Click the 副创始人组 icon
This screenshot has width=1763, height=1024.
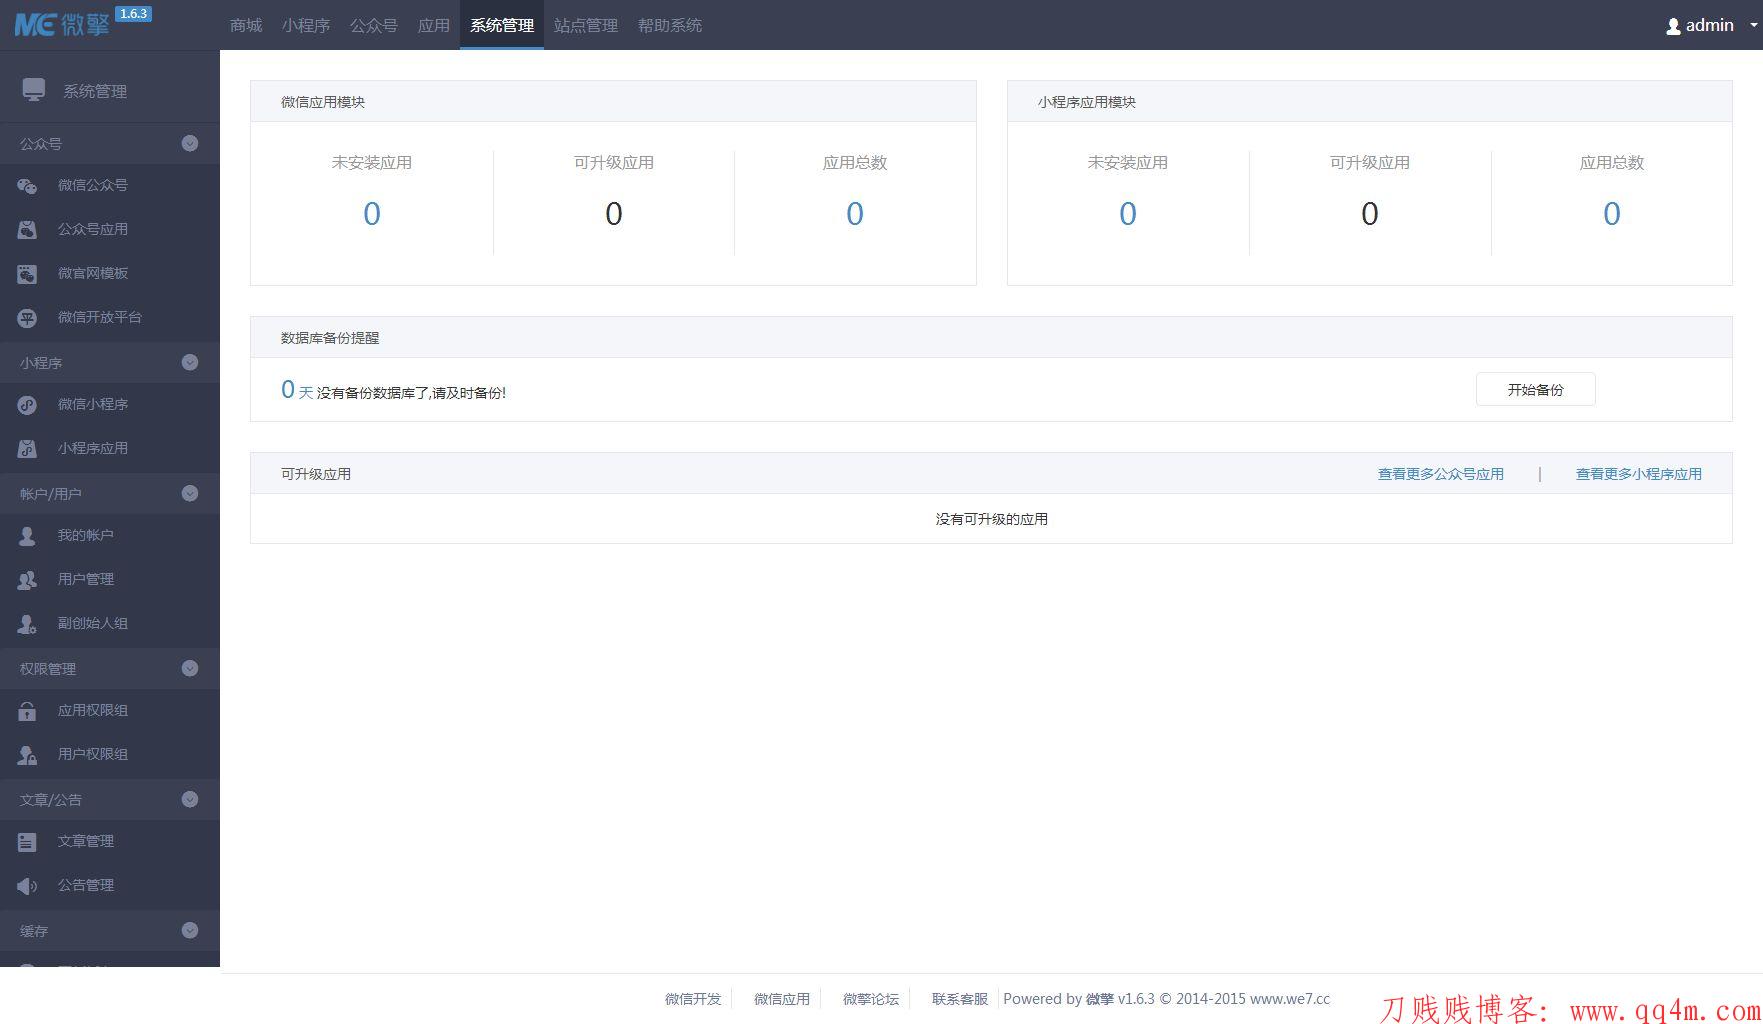click(27, 624)
